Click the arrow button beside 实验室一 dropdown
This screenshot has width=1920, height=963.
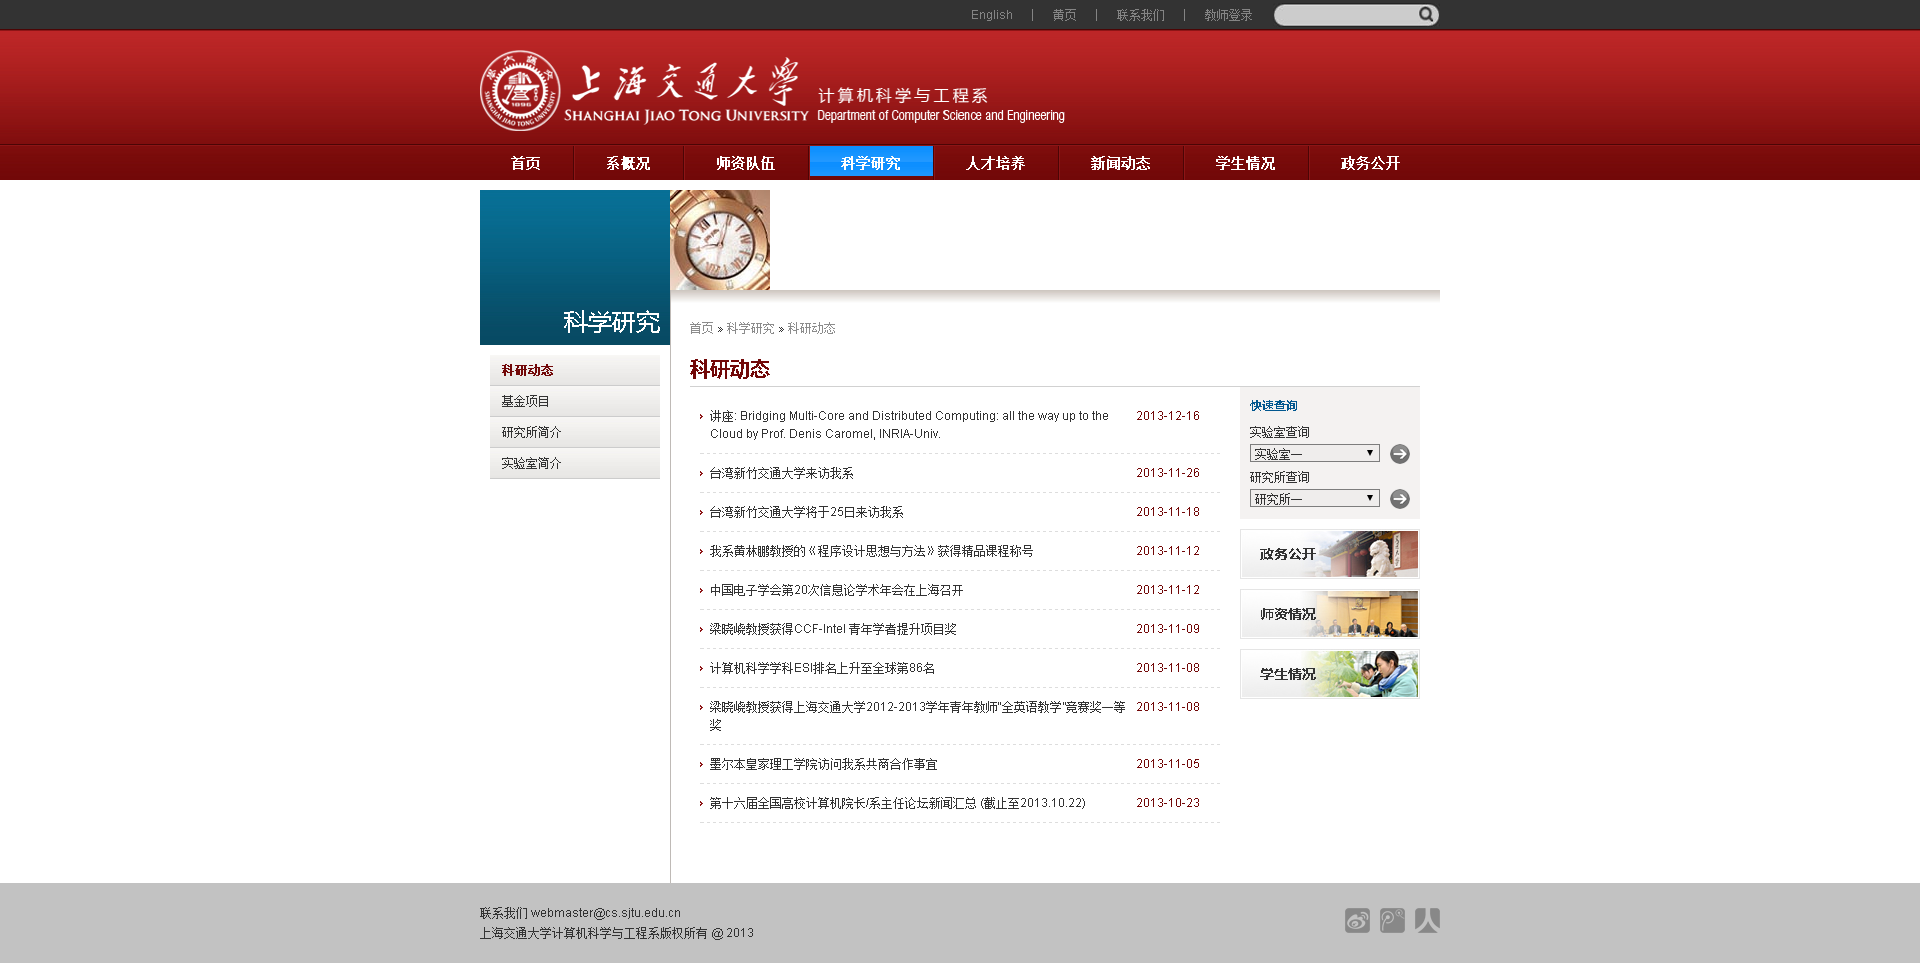pyautogui.click(x=1400, y=454)
